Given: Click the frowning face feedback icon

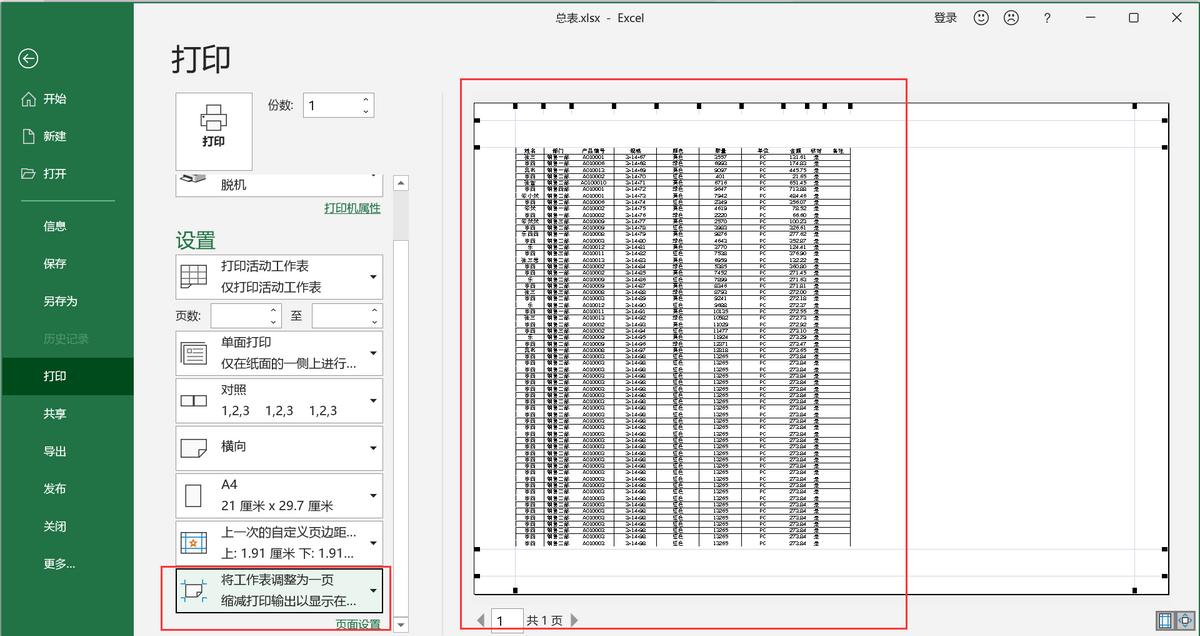Looking at the screenshot, I should pyautogui.click(x=1011, y=18).
